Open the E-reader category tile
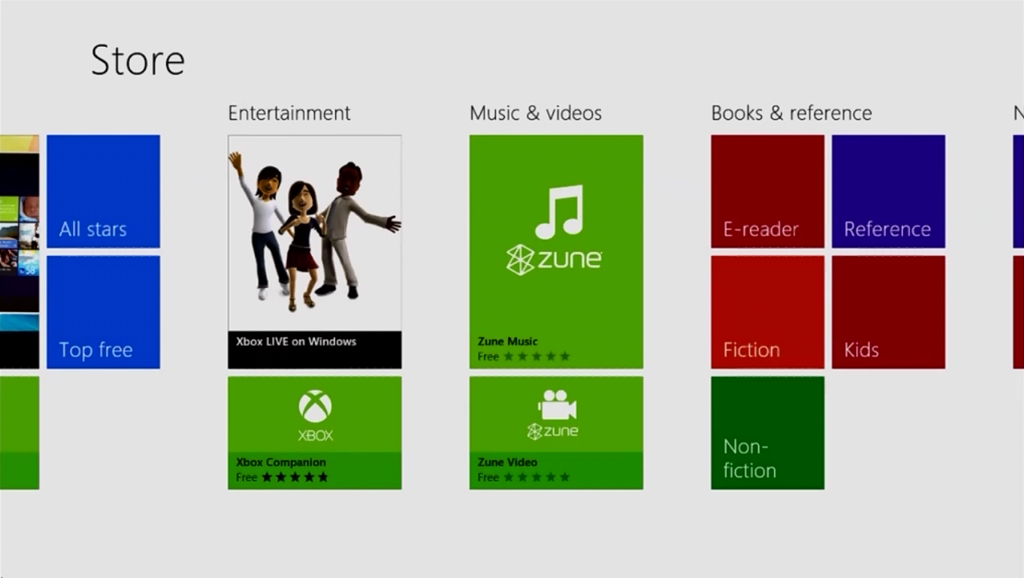1024x578 pixels. click(767, 191)
